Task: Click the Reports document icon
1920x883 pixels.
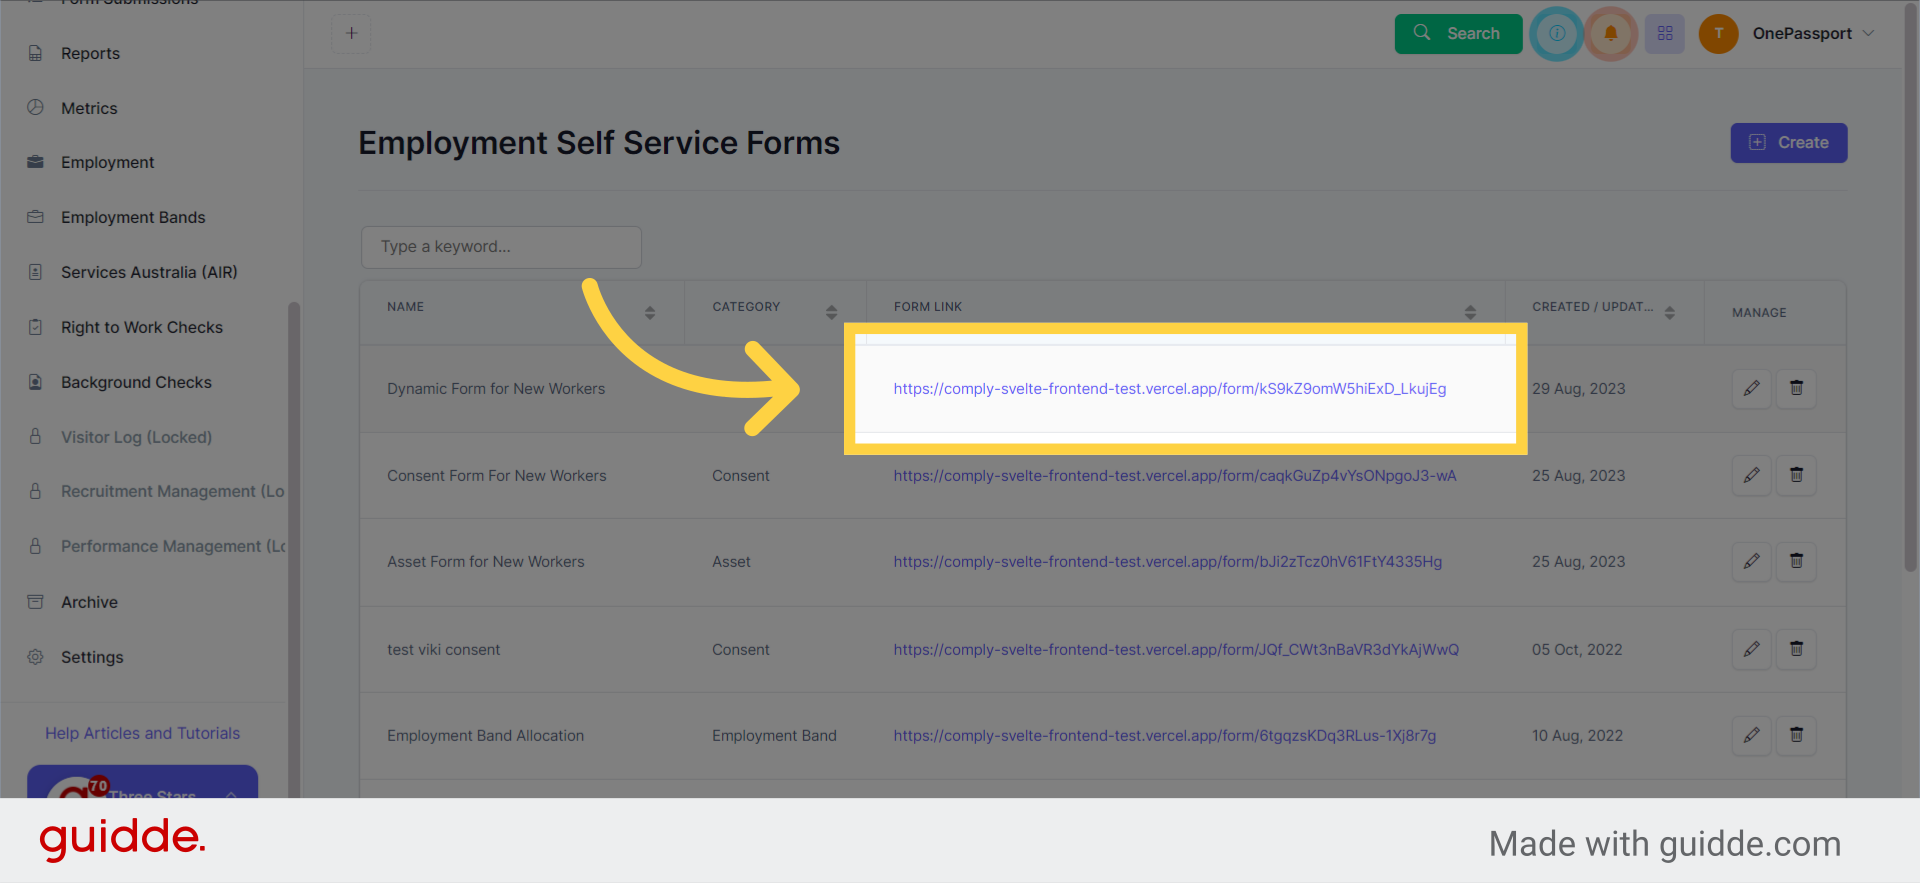Action: click(x=35, y=53)
